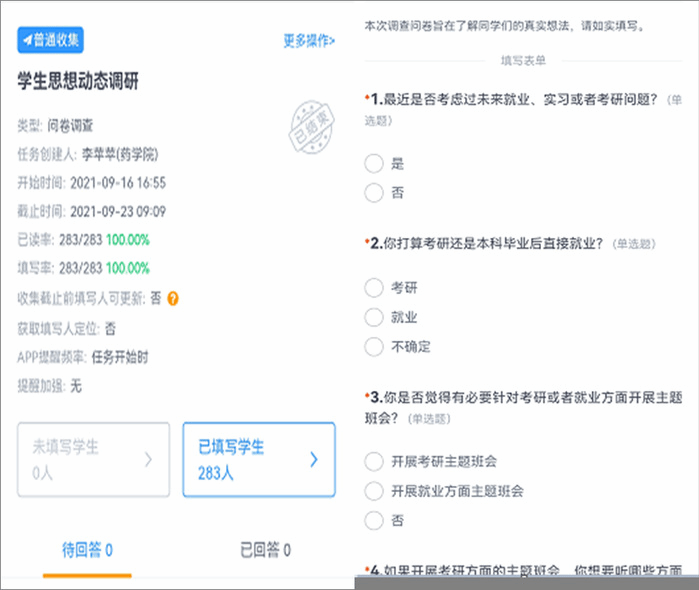Viewport: 699px width, 590px height.
Task: Select 开展考研主题班会 option
Action: pos(374,462)
